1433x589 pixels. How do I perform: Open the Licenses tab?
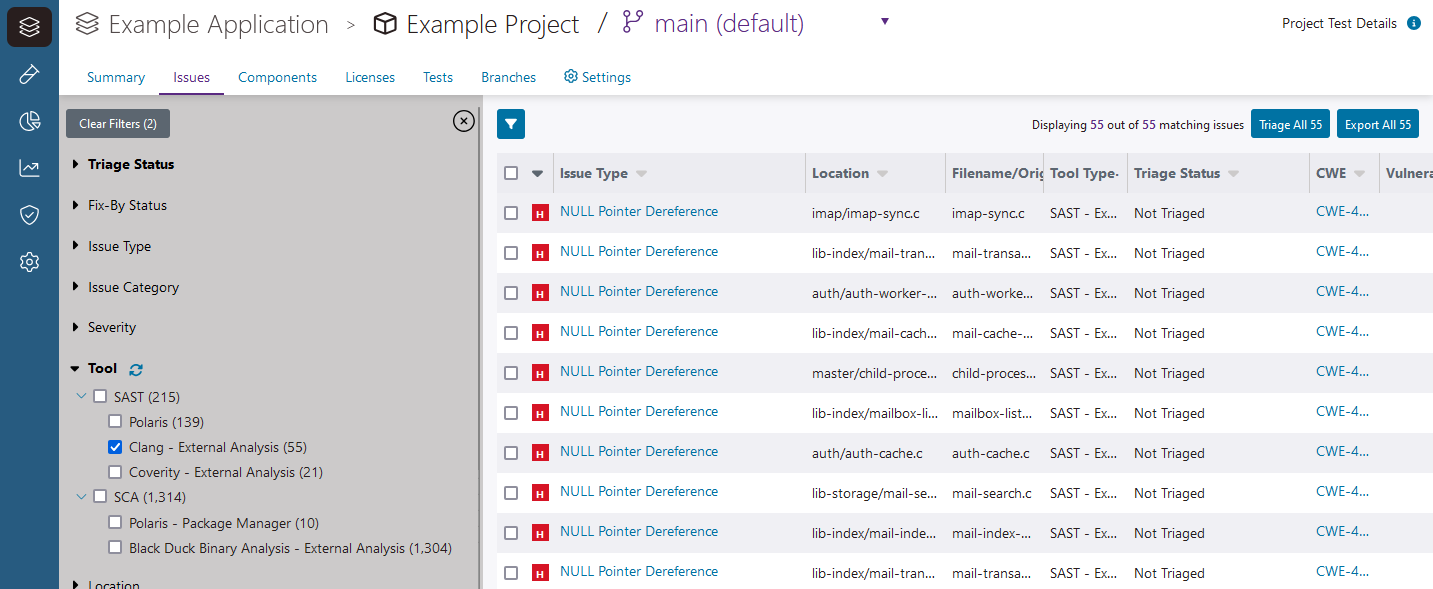(x=370, y=77)
